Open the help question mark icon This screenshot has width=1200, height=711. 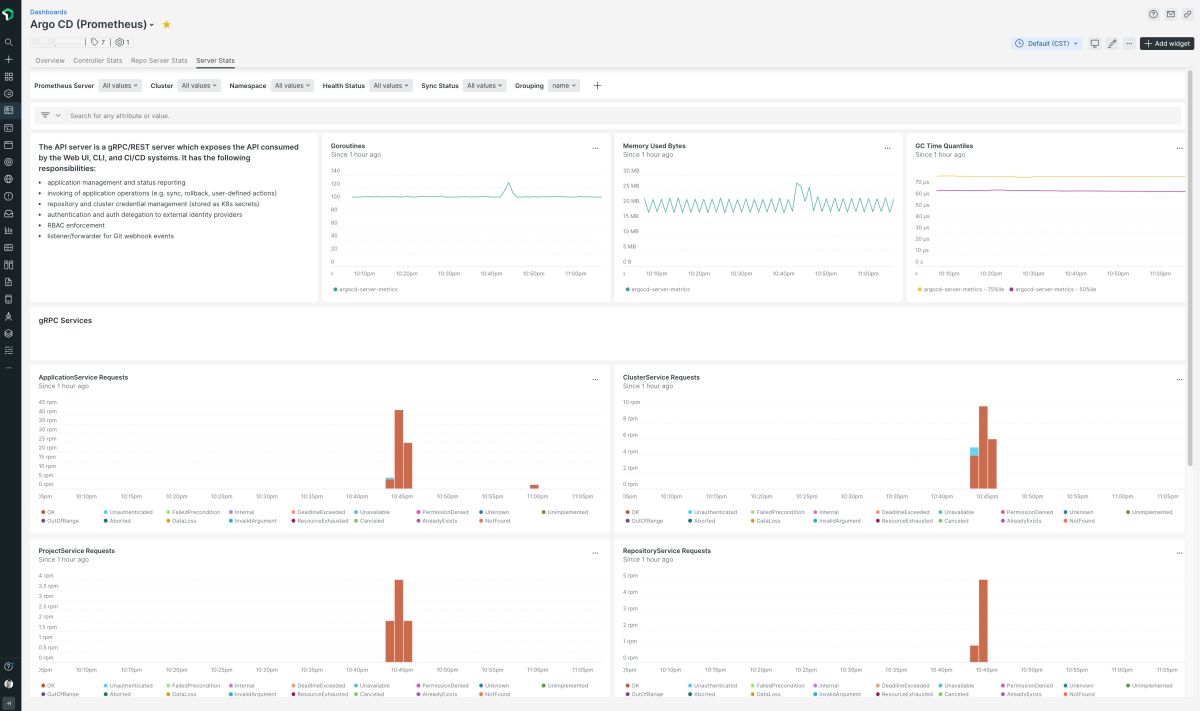point(1153,14)
